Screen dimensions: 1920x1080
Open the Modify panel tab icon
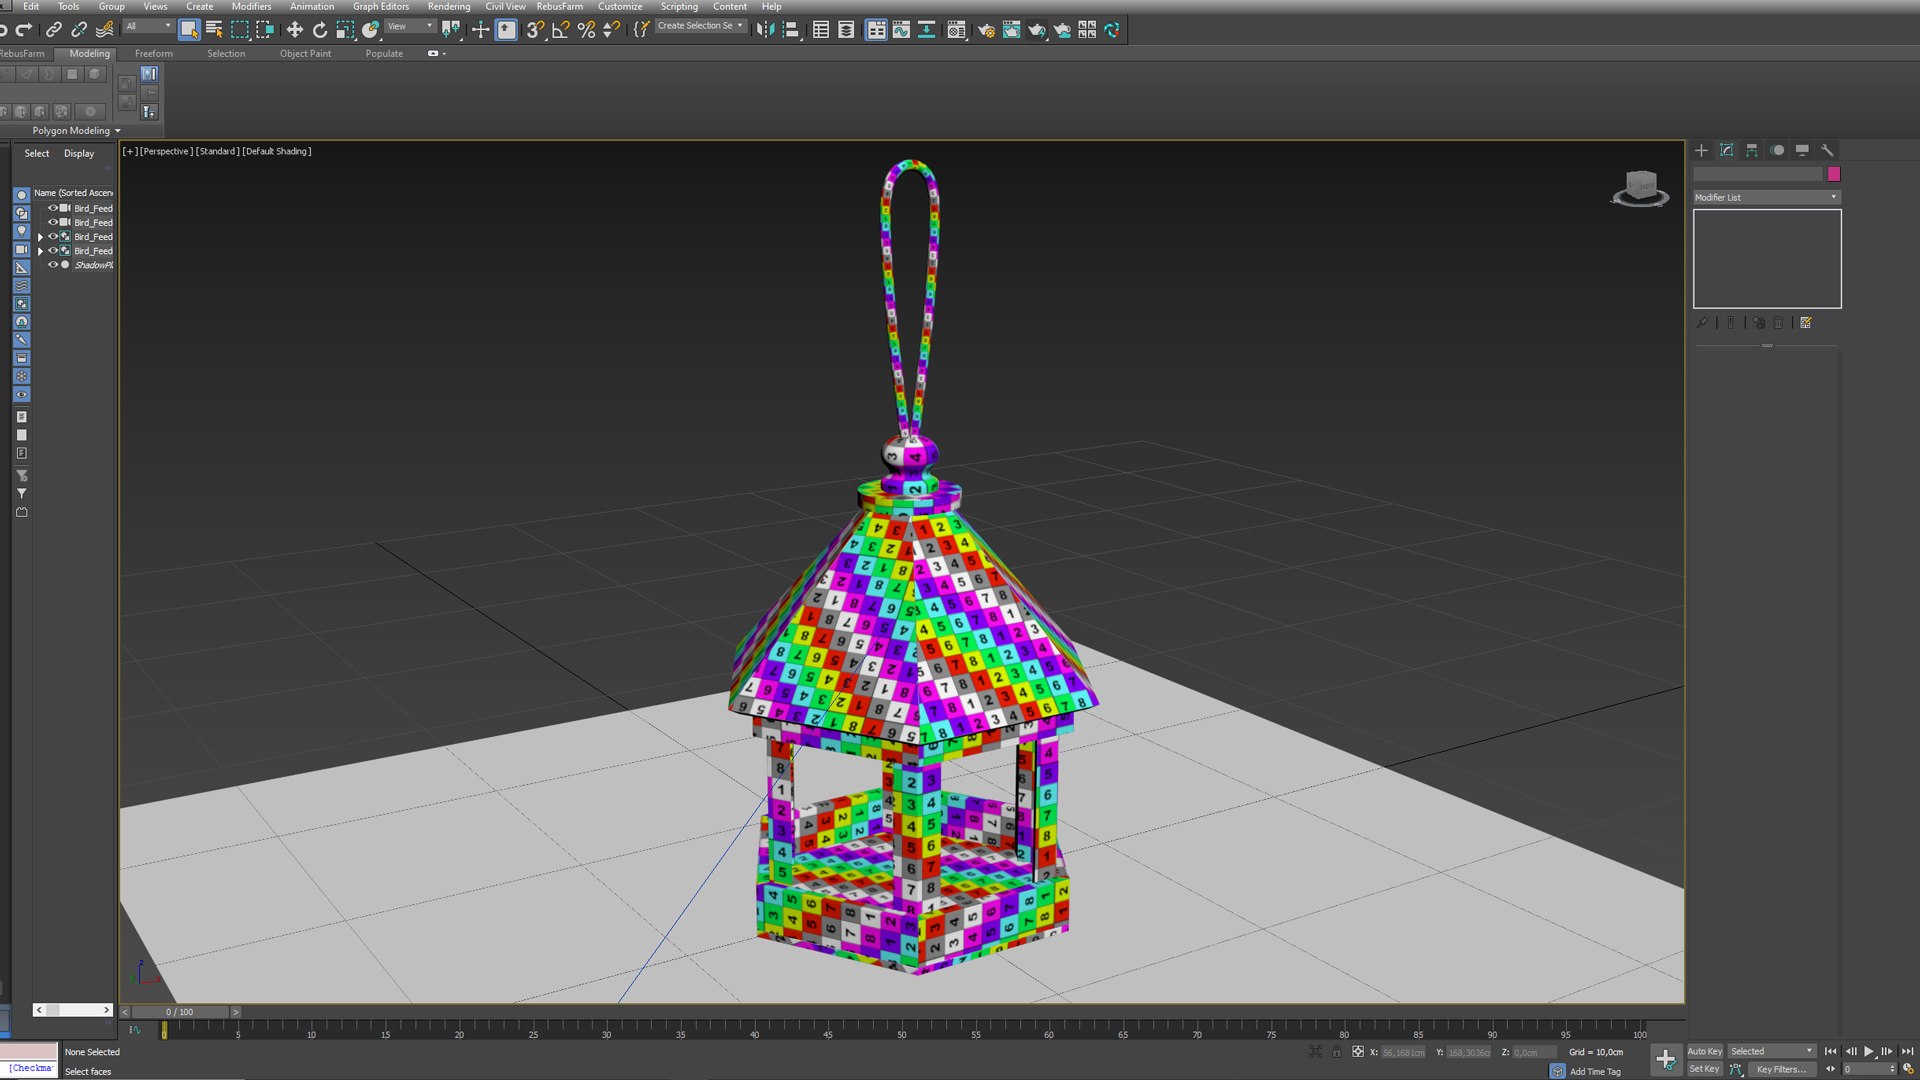click(x=1727, y=150)
